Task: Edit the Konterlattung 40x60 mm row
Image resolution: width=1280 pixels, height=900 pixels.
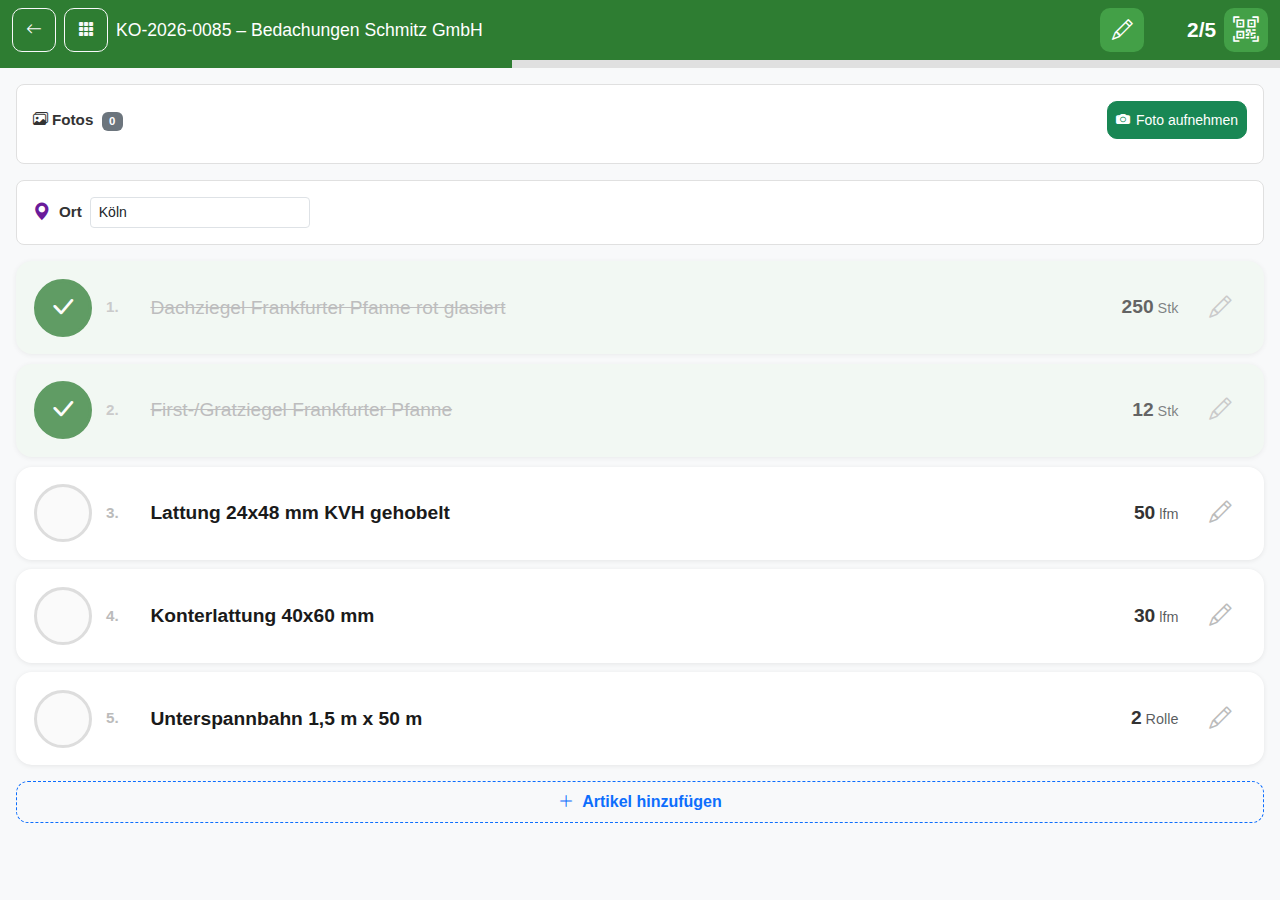Action: [x=1220, y=615]
